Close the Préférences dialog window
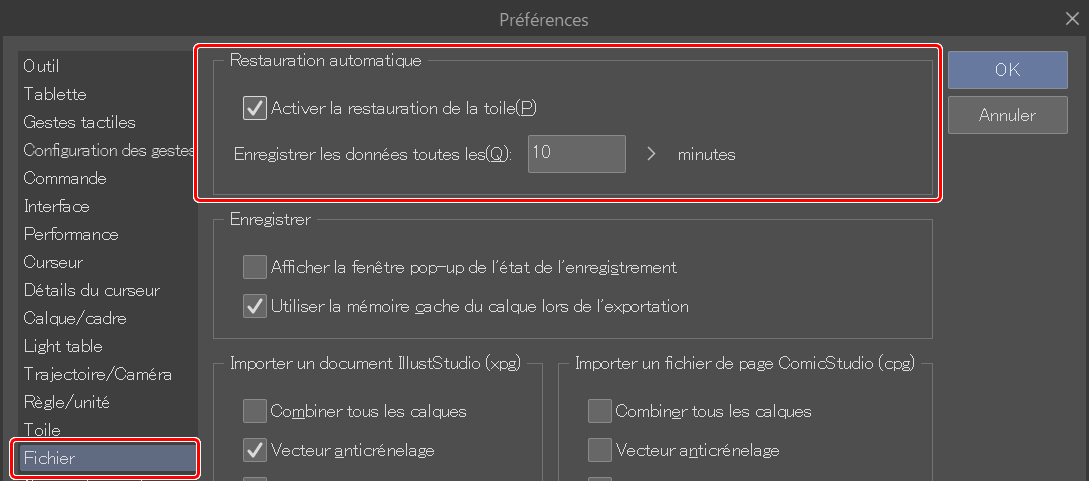This screenshot has height=481, width=1089. point(1072,18)
